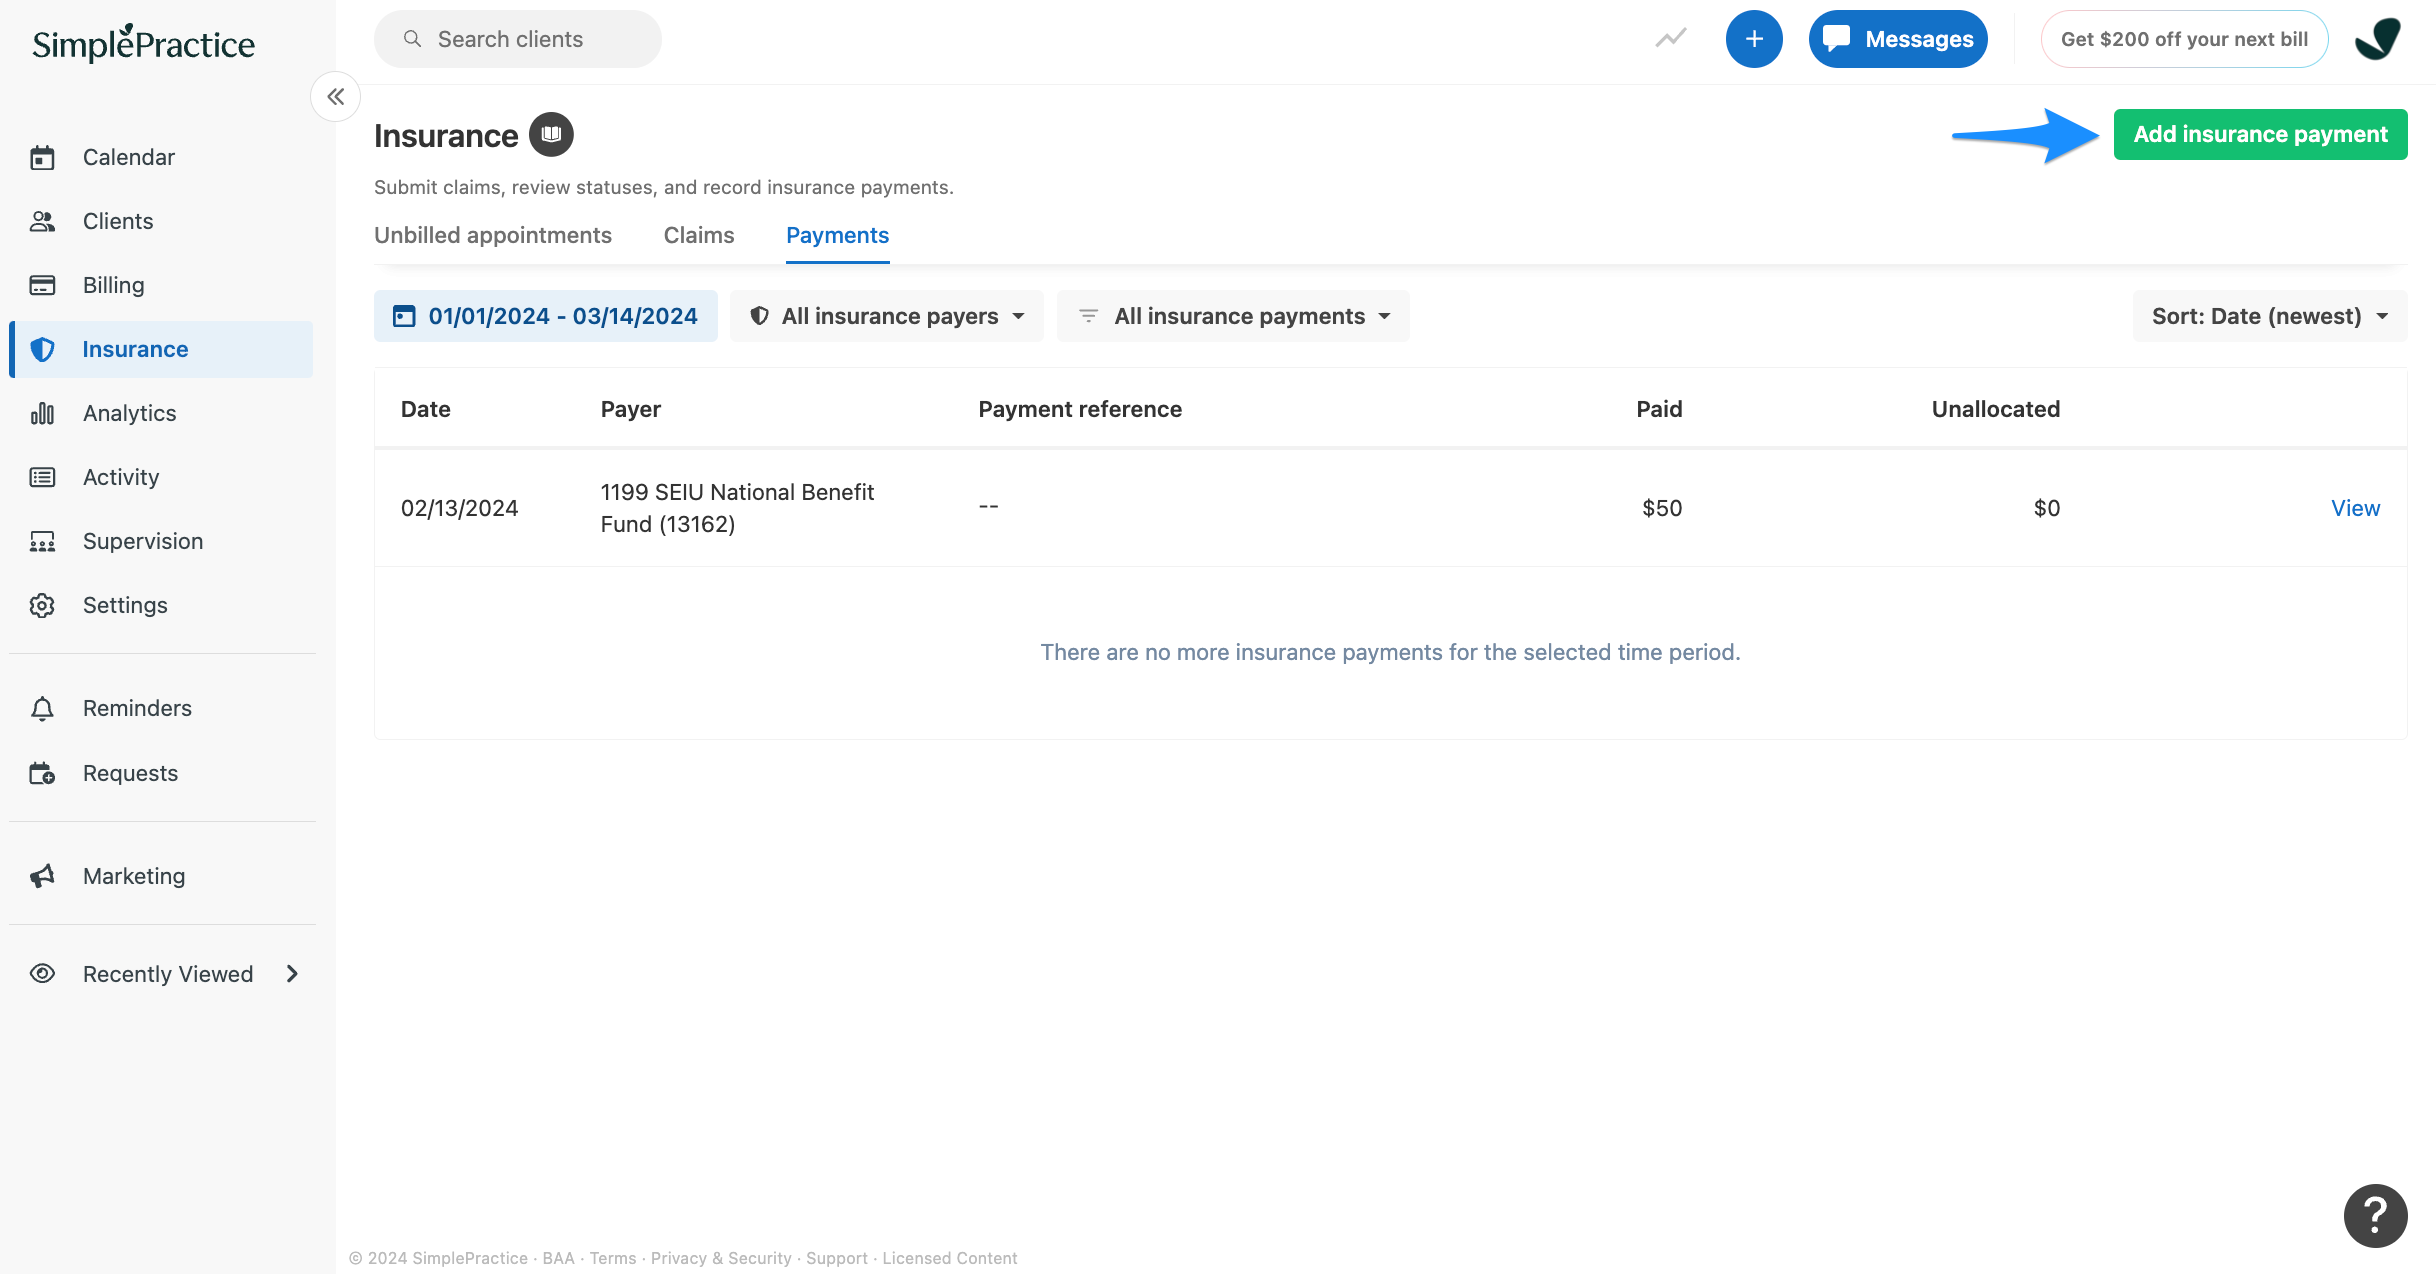The width and height of the screenshot is (2436, 1274).
Task: Click the Marketing megaphone icon
Action: [x=42, y=876]
